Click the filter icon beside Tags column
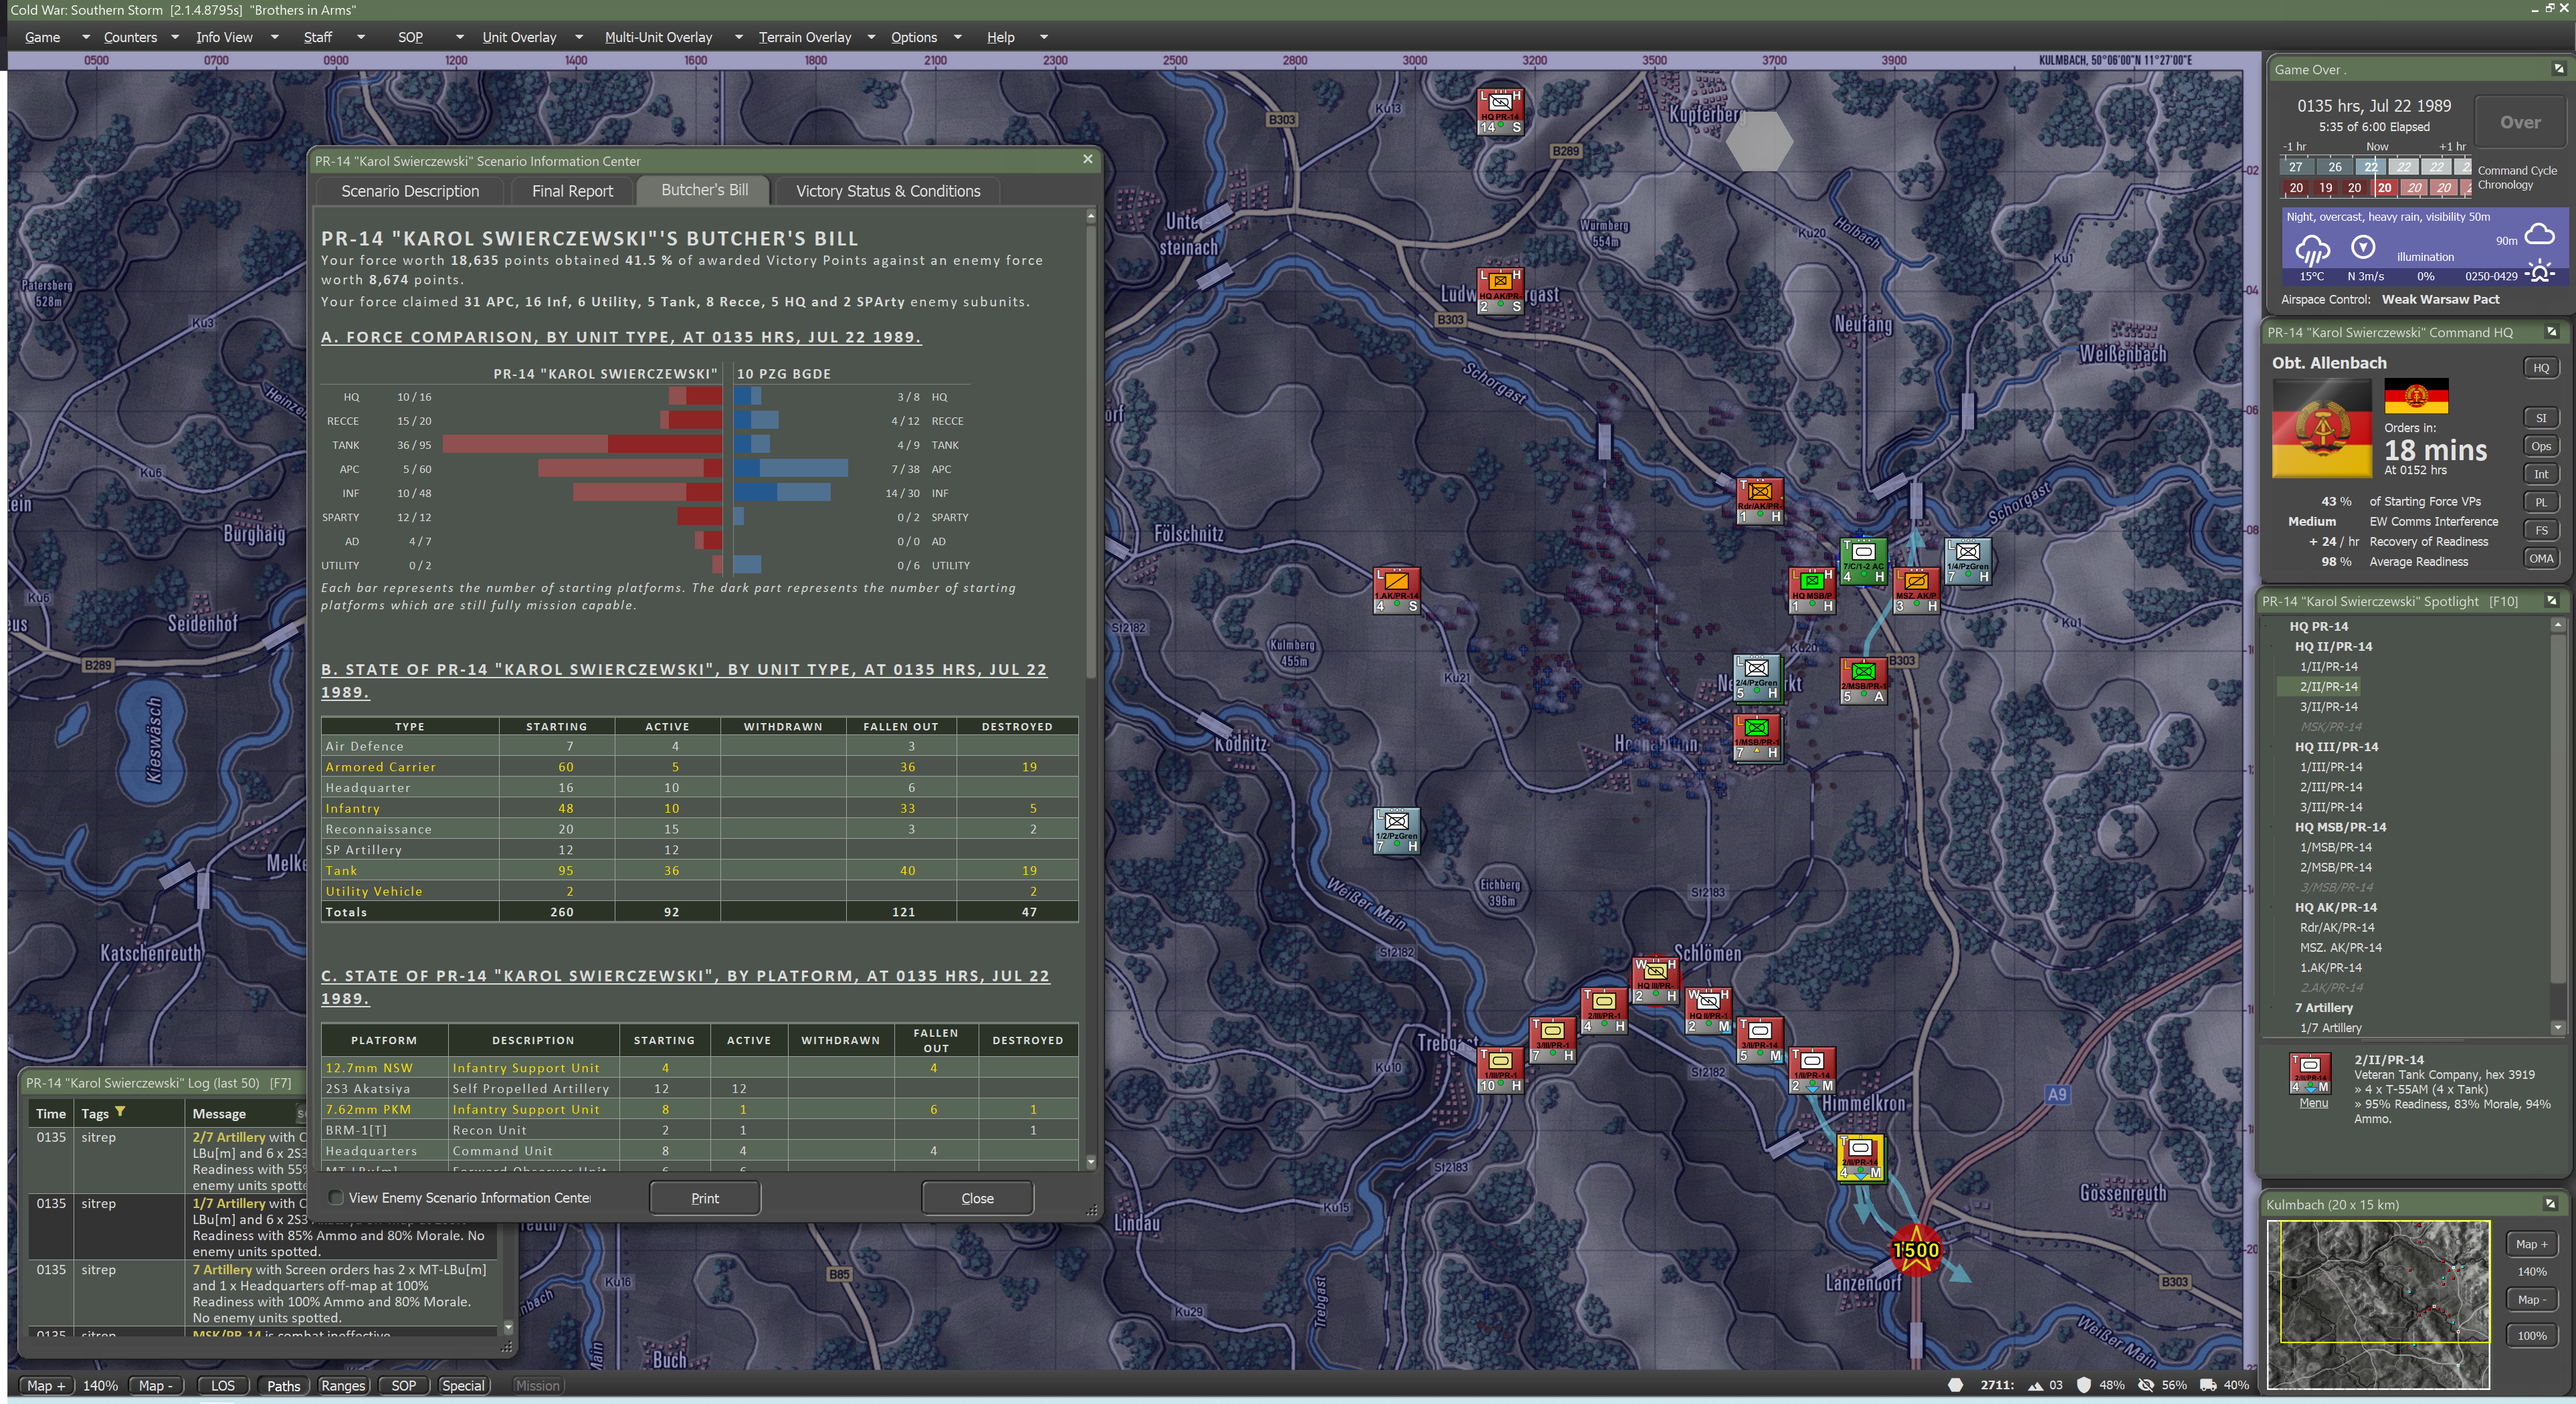Screen dimensions: 2576x1404 (120, 1112)
